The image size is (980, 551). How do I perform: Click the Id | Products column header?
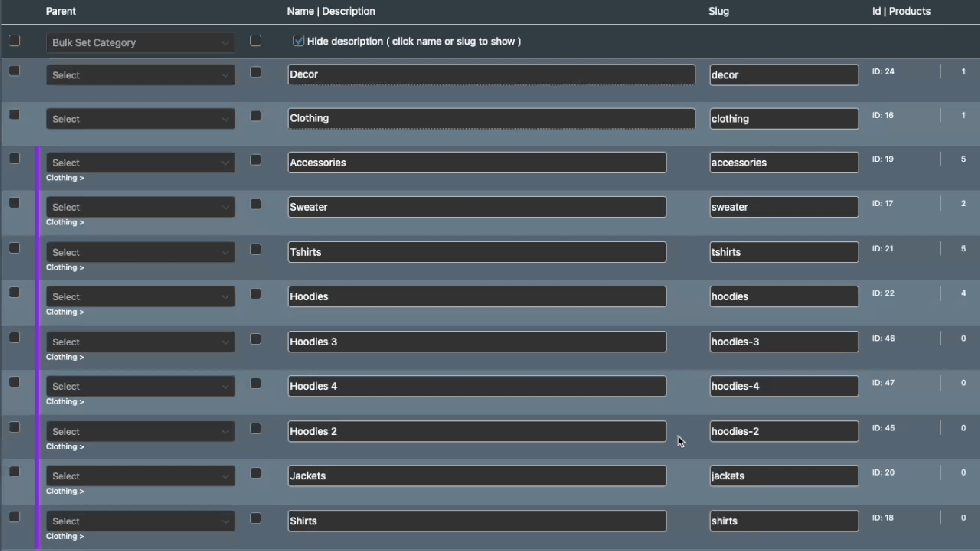[901, 11]
